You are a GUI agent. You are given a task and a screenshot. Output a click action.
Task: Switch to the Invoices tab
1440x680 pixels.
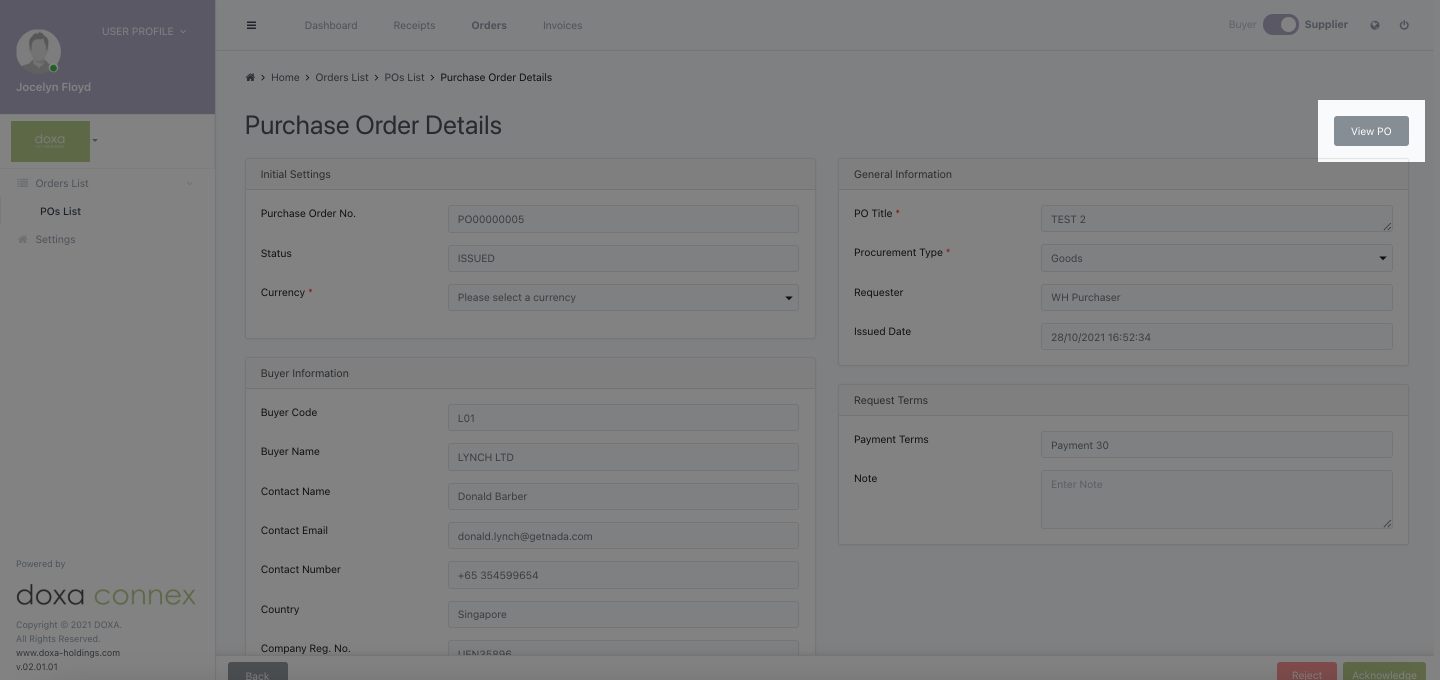(x=562, y=25)
